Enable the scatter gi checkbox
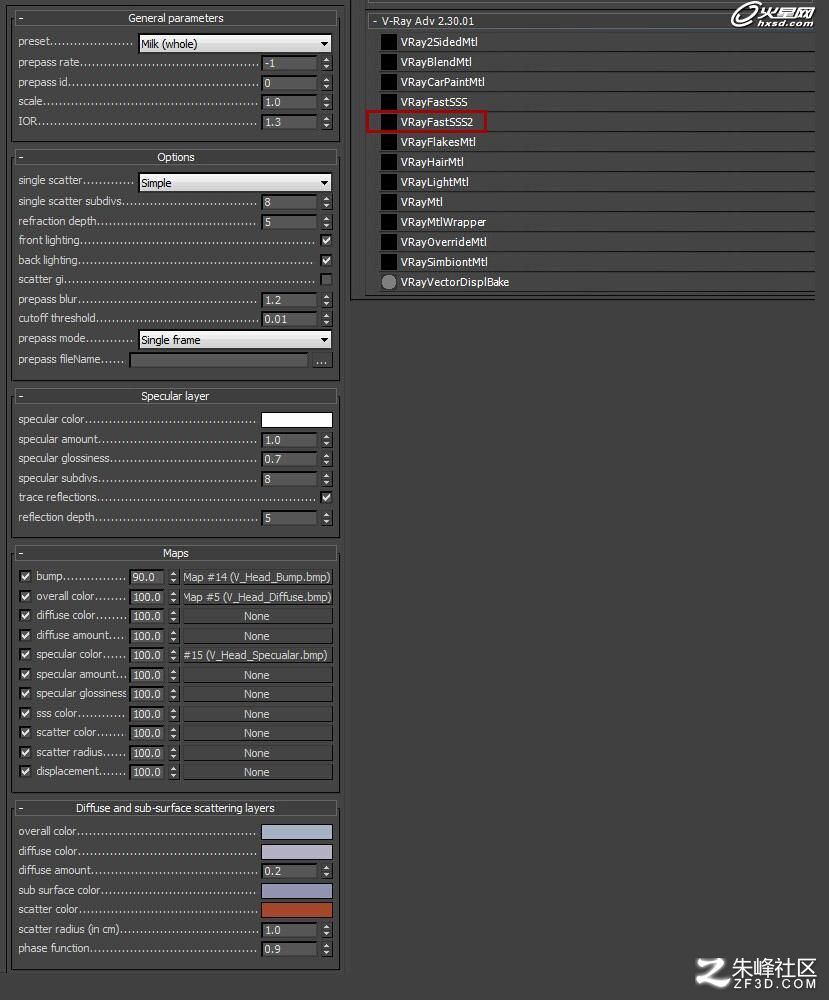This screenshot has height=1000, width=829. [326, 279]
